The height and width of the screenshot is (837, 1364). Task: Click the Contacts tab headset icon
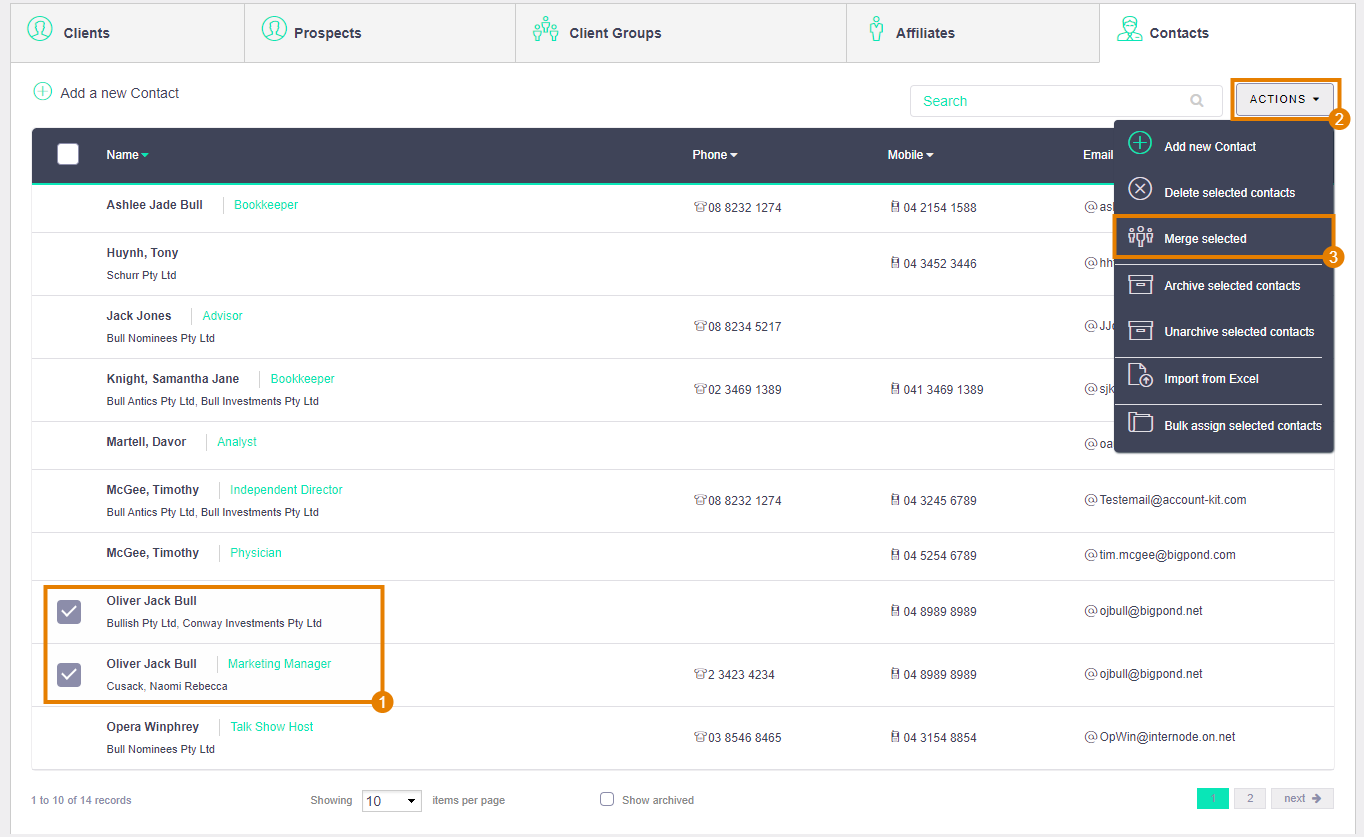[1130, 29]
